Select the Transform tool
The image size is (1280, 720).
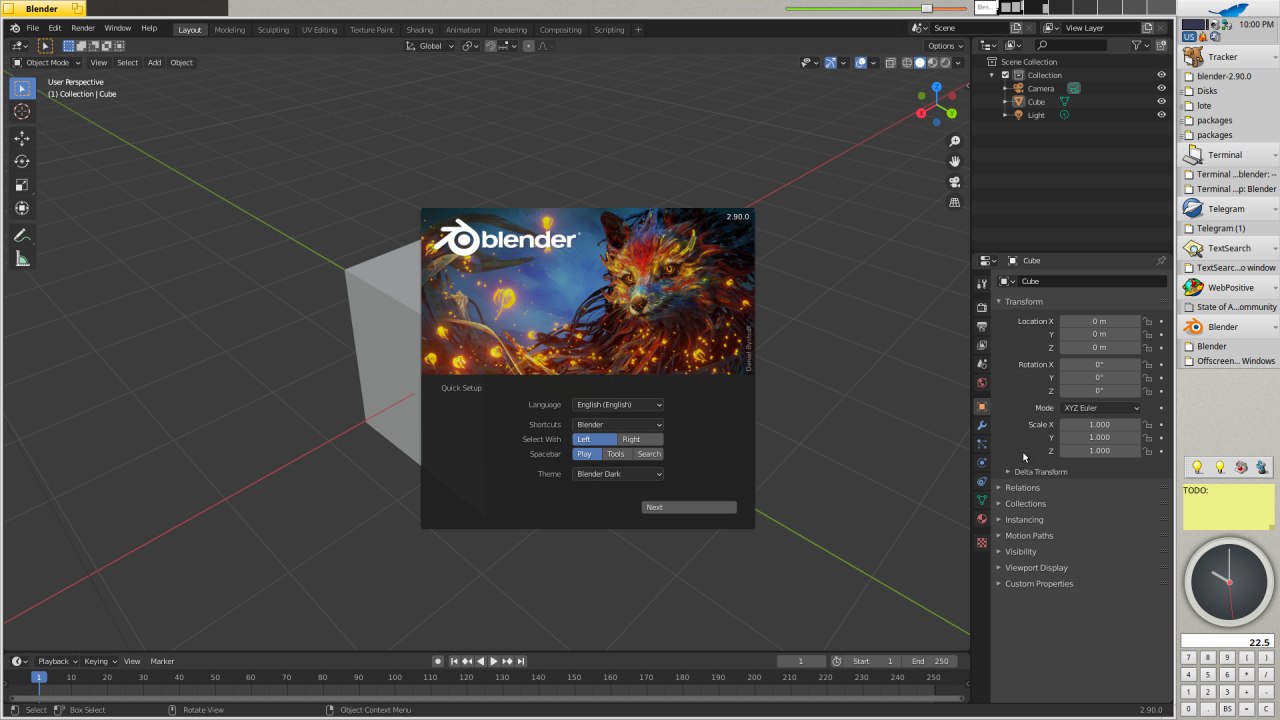(22, 208)
